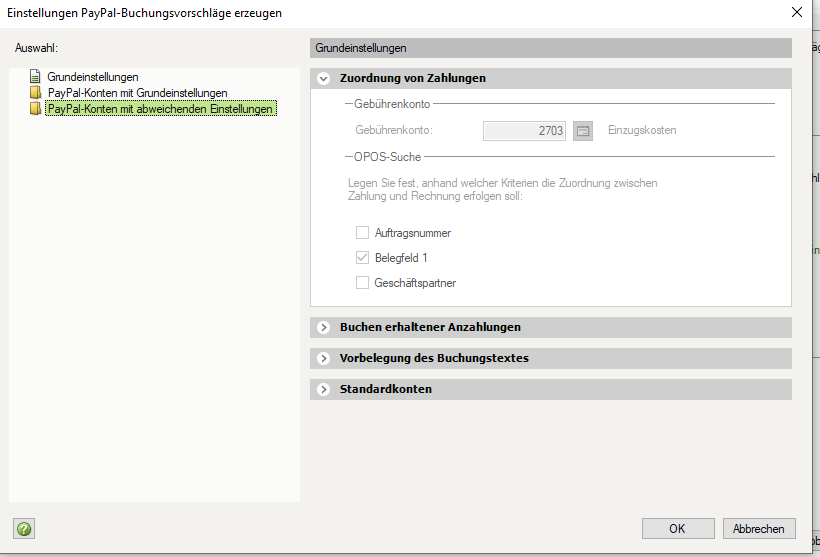820x557 pixels.
Task: Select Grundeinstellungen in the Auswahl tree
Action: click(x=92, y=77)
